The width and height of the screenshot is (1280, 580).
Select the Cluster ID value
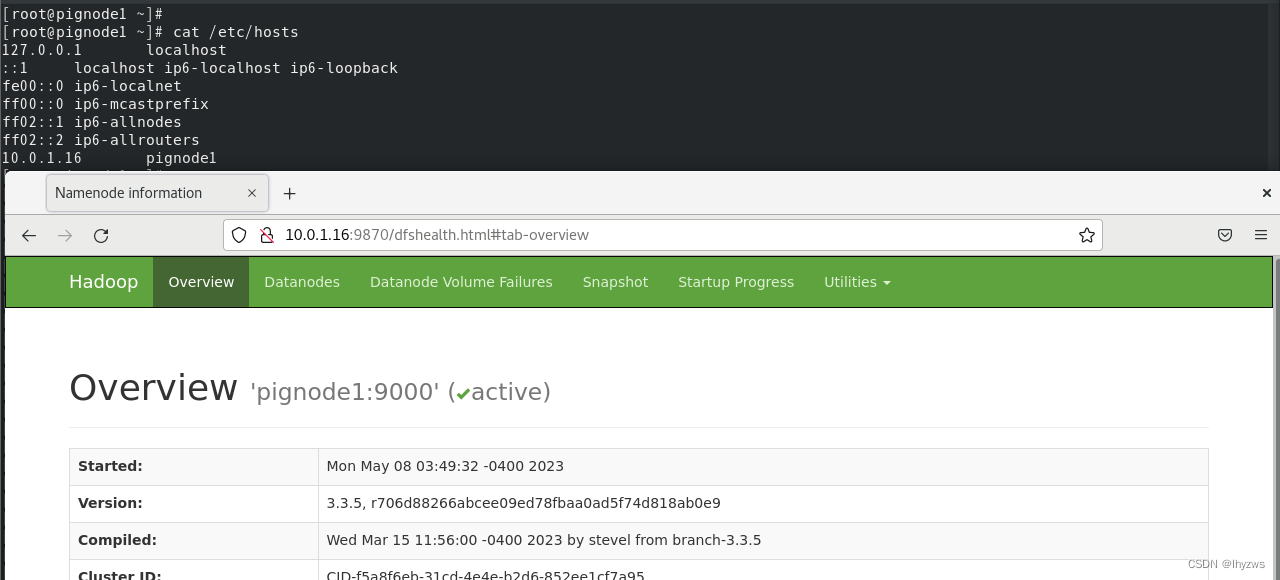click(485, 575)
